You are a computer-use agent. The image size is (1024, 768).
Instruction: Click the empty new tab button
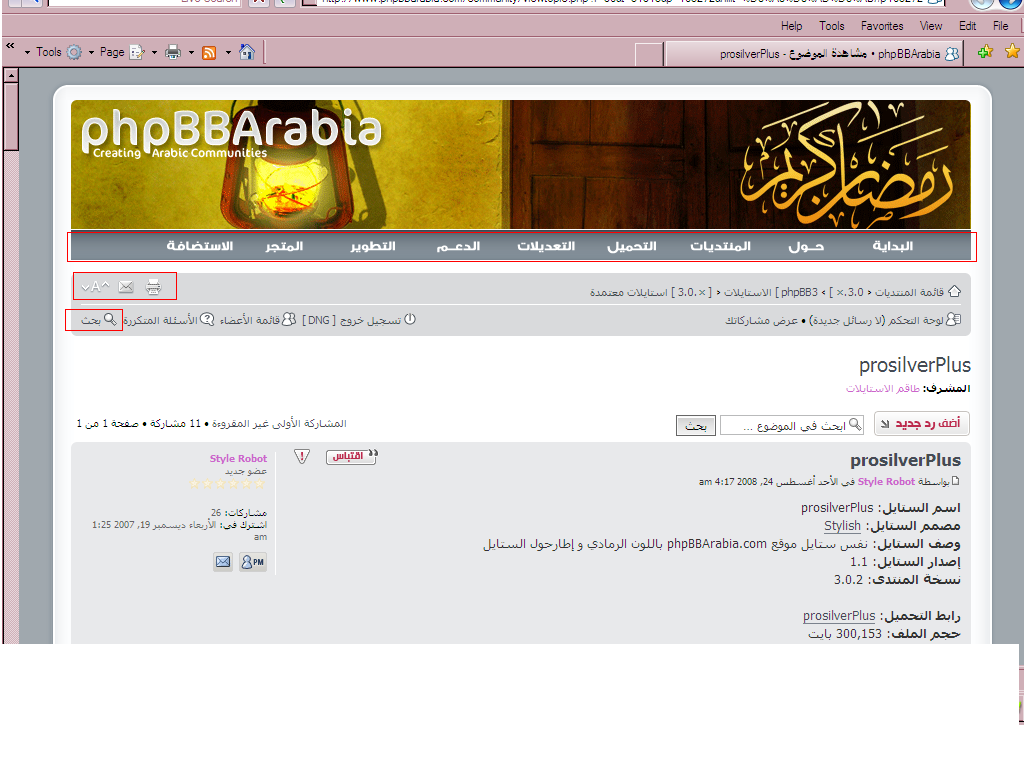[x=649, y=54]
